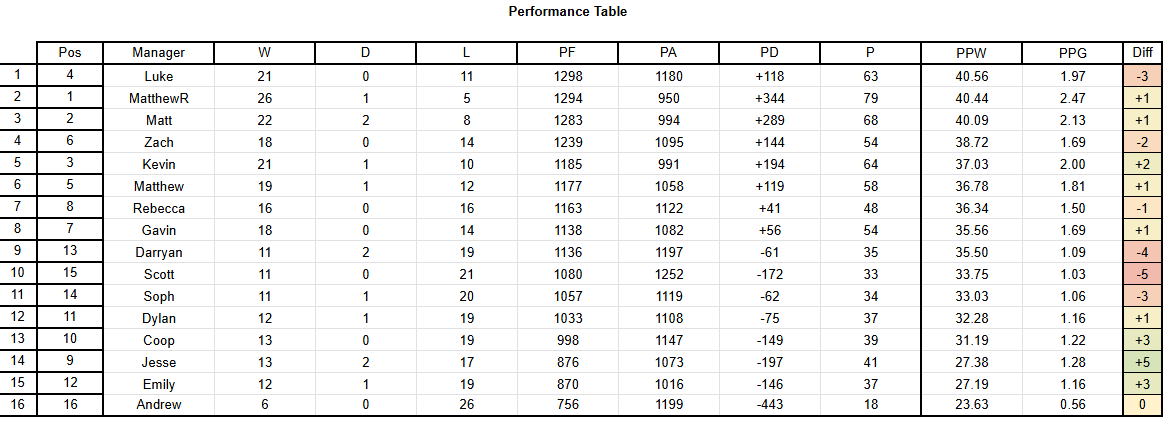Select Kevin's PPG cell showing 2.00
1169x424 pixels.
click(x=1072, y=164)
